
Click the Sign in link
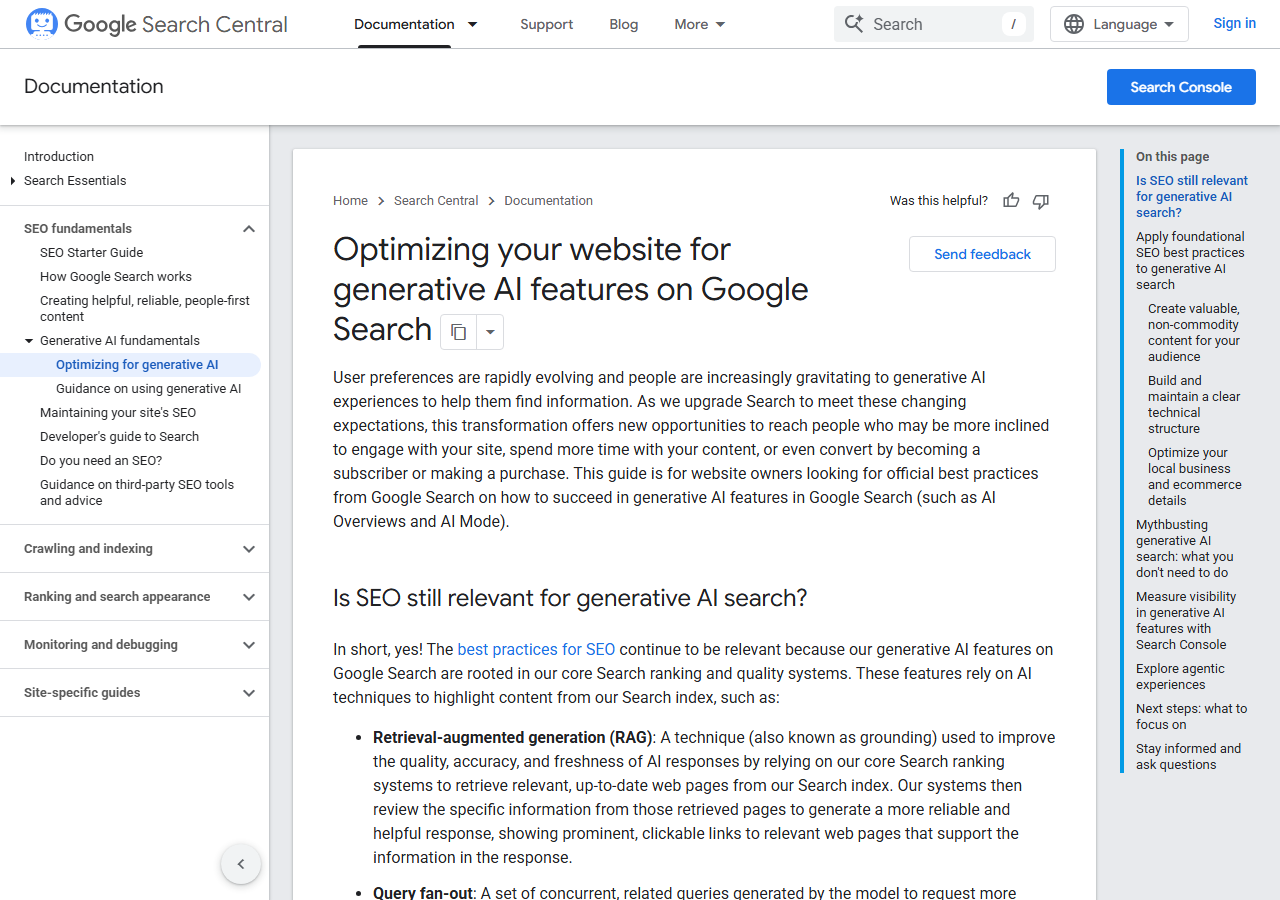point(1235,23)
